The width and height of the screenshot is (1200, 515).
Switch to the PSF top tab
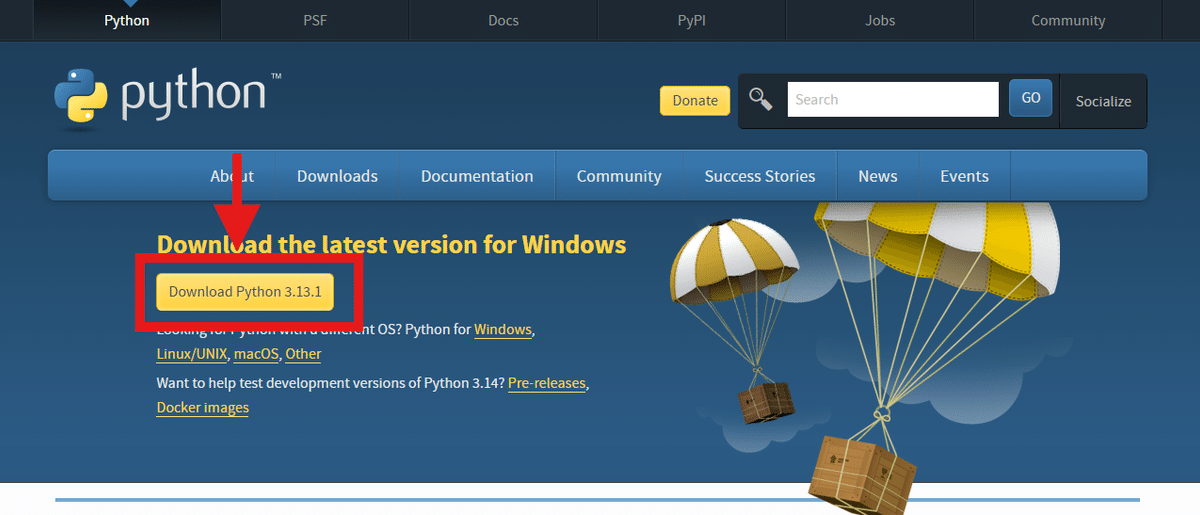315,20
